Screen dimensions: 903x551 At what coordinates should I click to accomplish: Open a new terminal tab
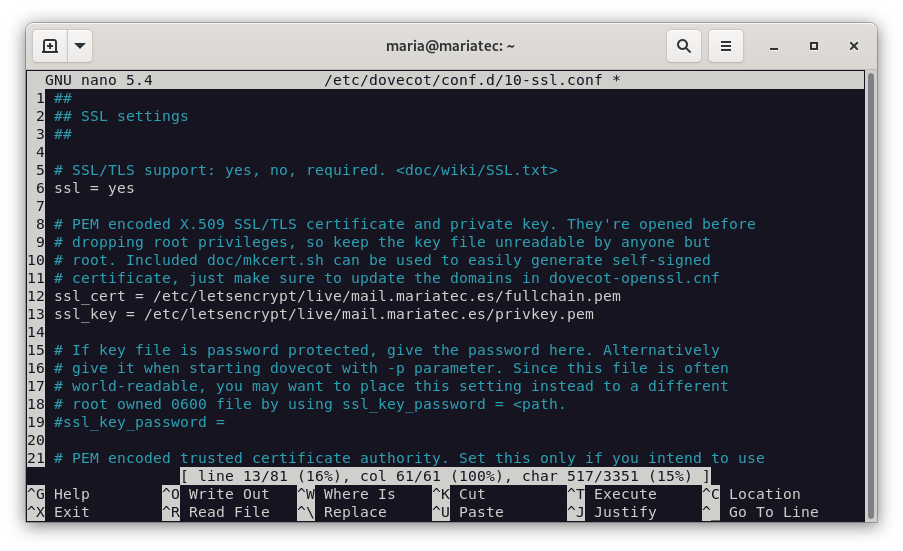[x=50, y=46]
